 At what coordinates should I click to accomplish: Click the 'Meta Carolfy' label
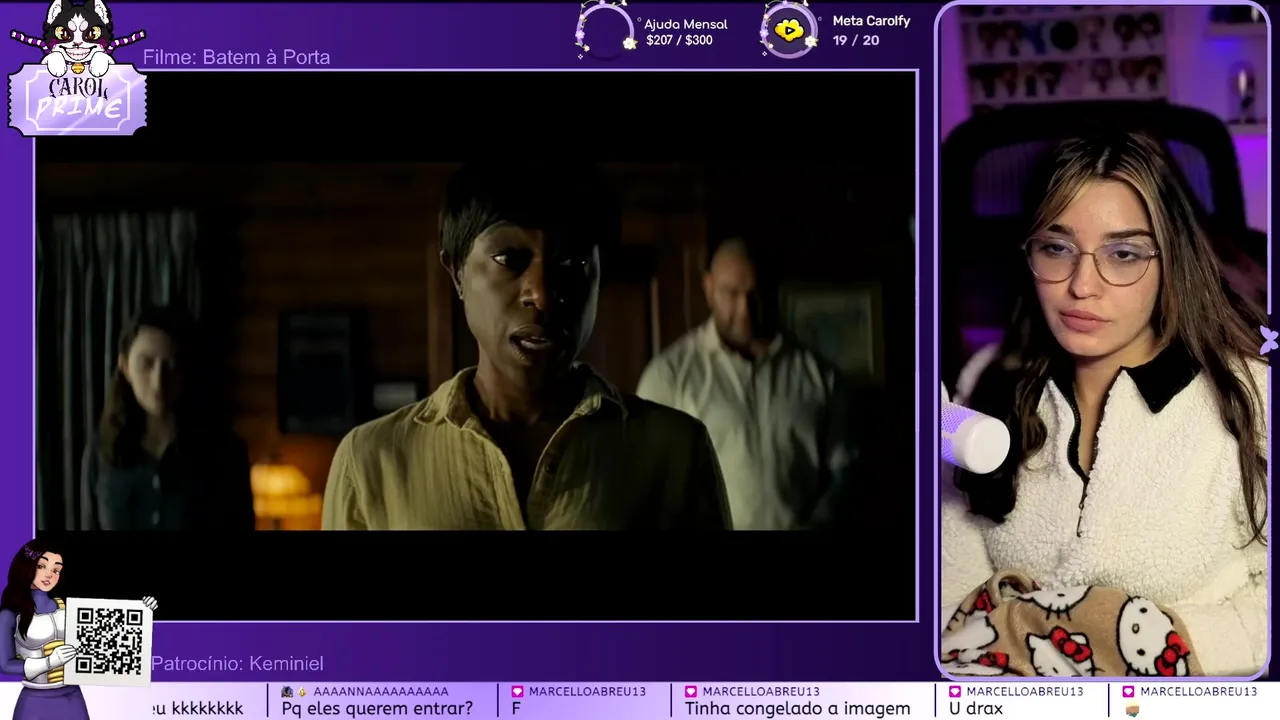871,21
